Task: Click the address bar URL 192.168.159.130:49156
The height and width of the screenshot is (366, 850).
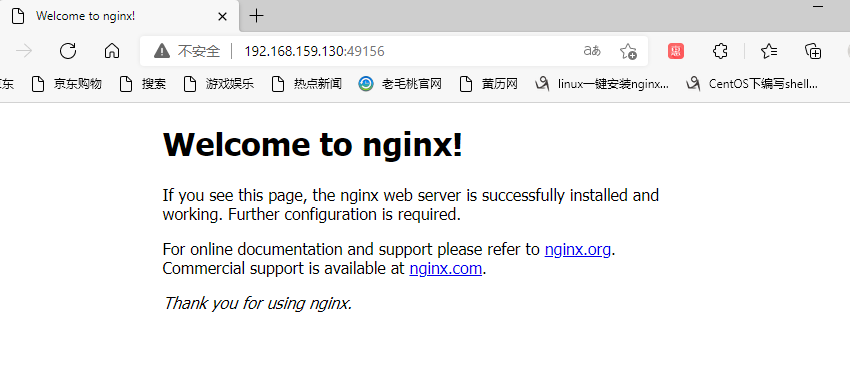Action: point(314,52)
